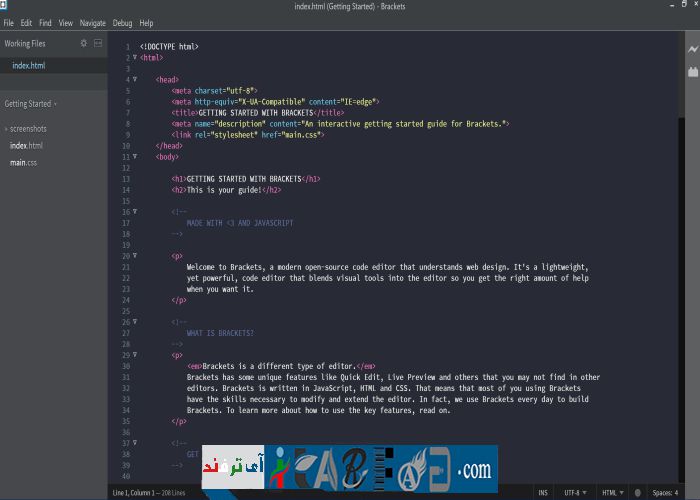Collapse the head tag fold arrow on line 4

point(134,57)
